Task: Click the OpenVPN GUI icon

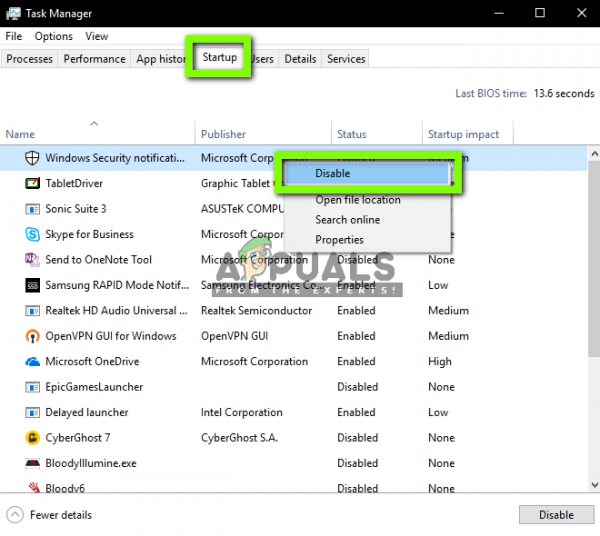Action: pos(32,336)
